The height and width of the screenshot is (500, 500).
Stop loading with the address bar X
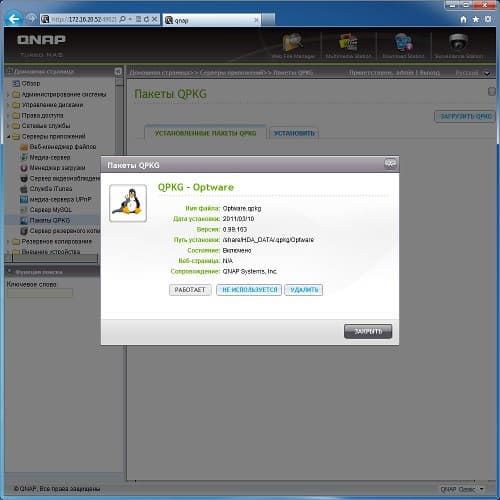point(154,19)
